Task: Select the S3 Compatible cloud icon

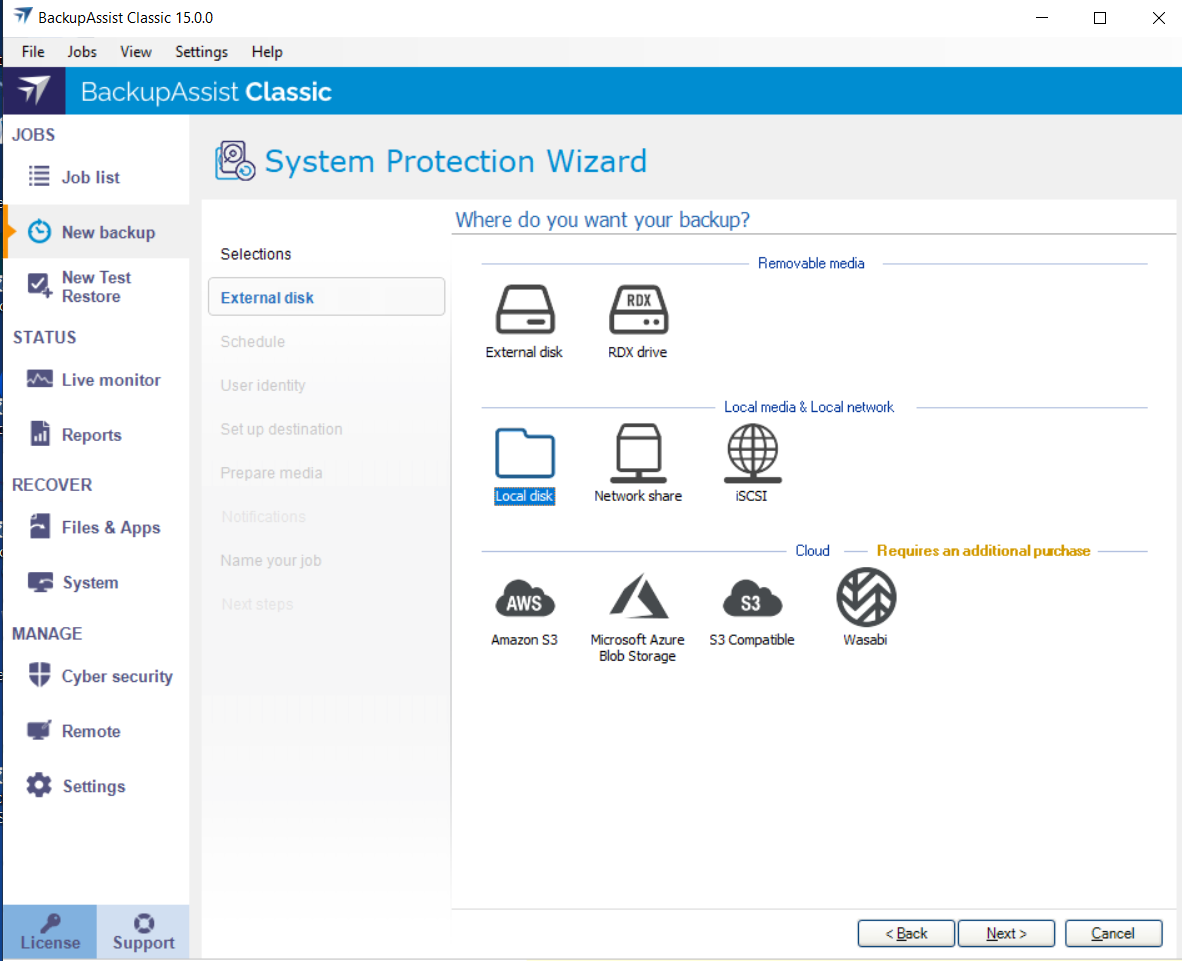Action: coord(751,598)
